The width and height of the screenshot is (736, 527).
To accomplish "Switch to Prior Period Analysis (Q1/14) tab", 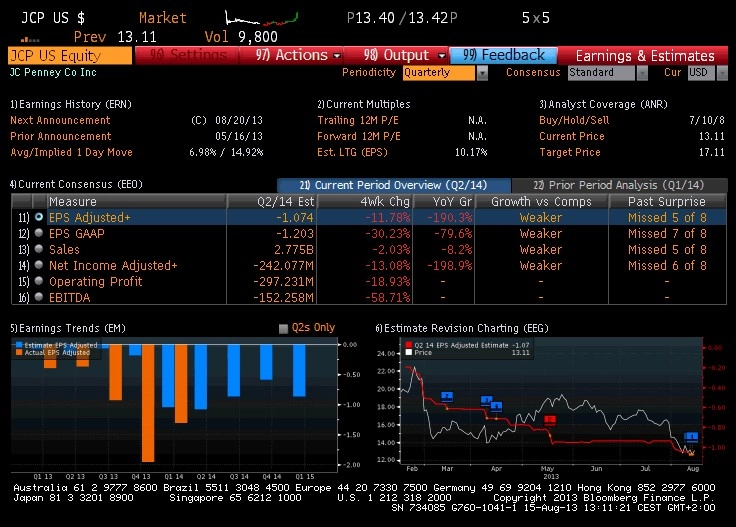I will pyautogui.click(x=619, y=185).
